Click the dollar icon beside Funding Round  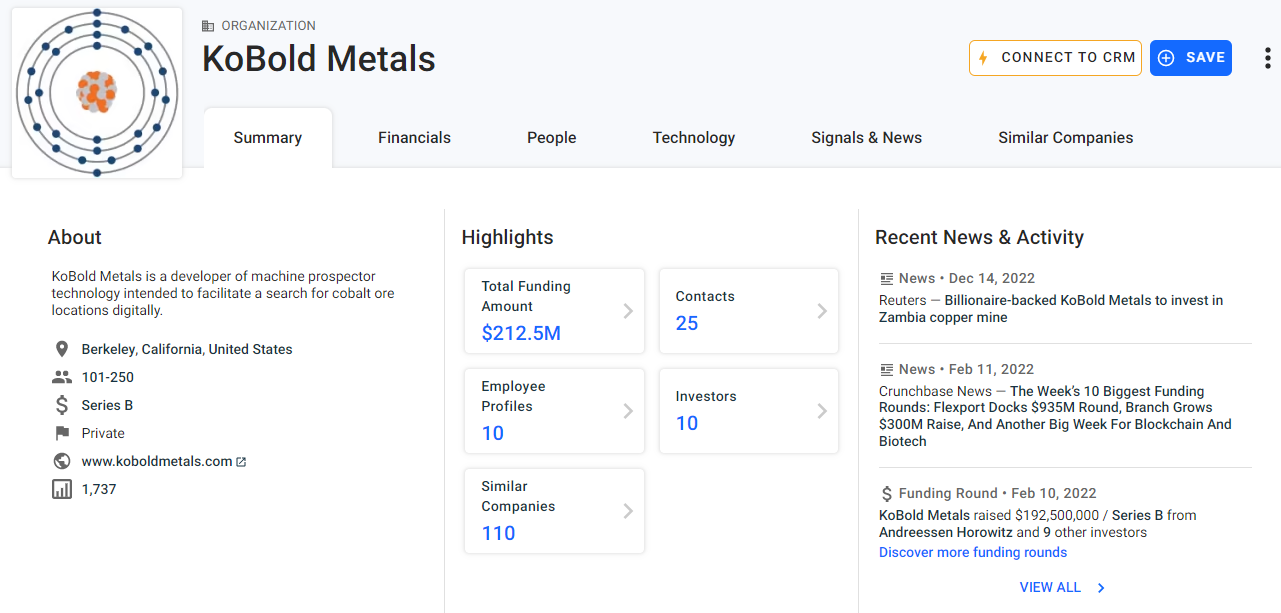pos(886,493)
